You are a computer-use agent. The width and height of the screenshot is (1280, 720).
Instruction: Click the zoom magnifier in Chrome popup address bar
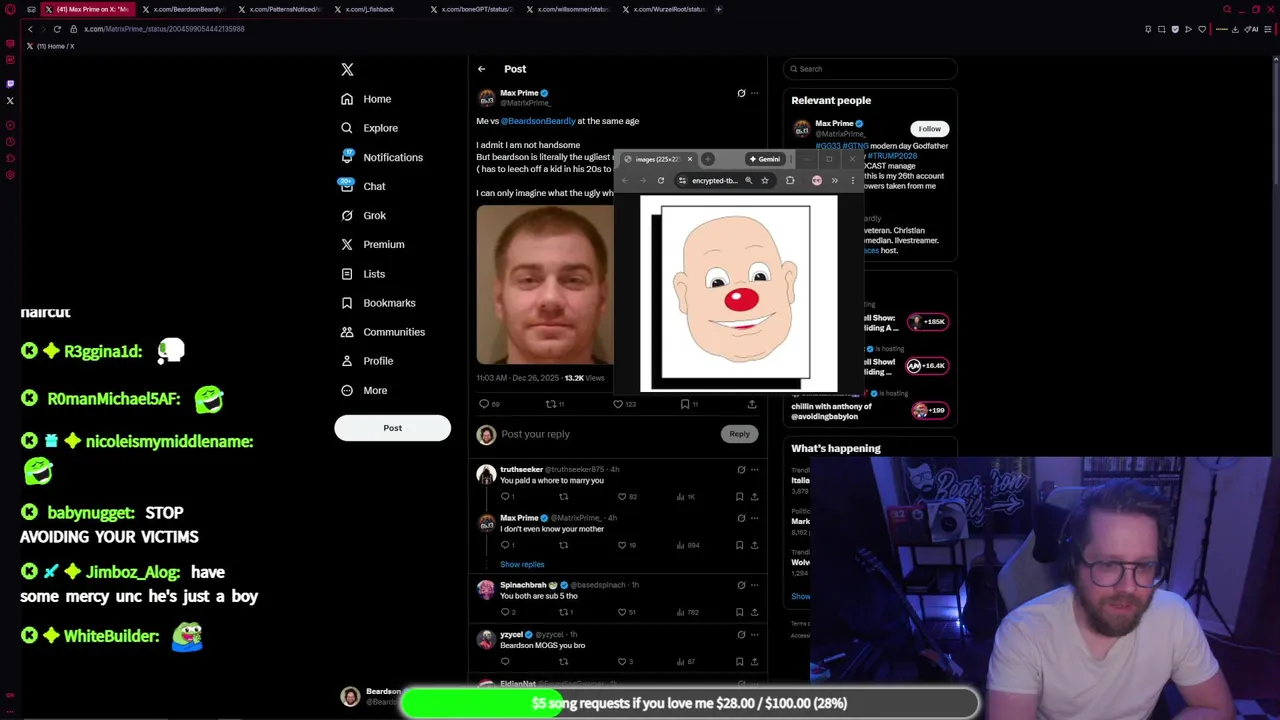point(748,181)
